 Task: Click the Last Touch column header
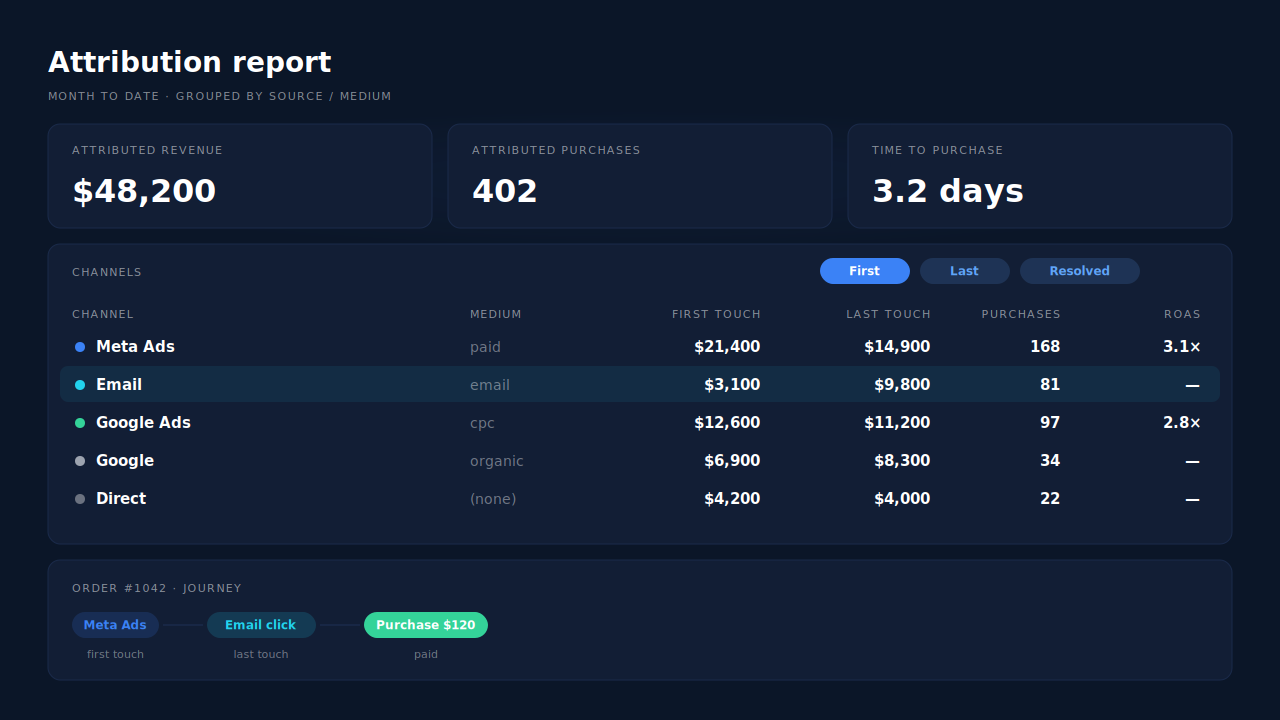[888, 314]
